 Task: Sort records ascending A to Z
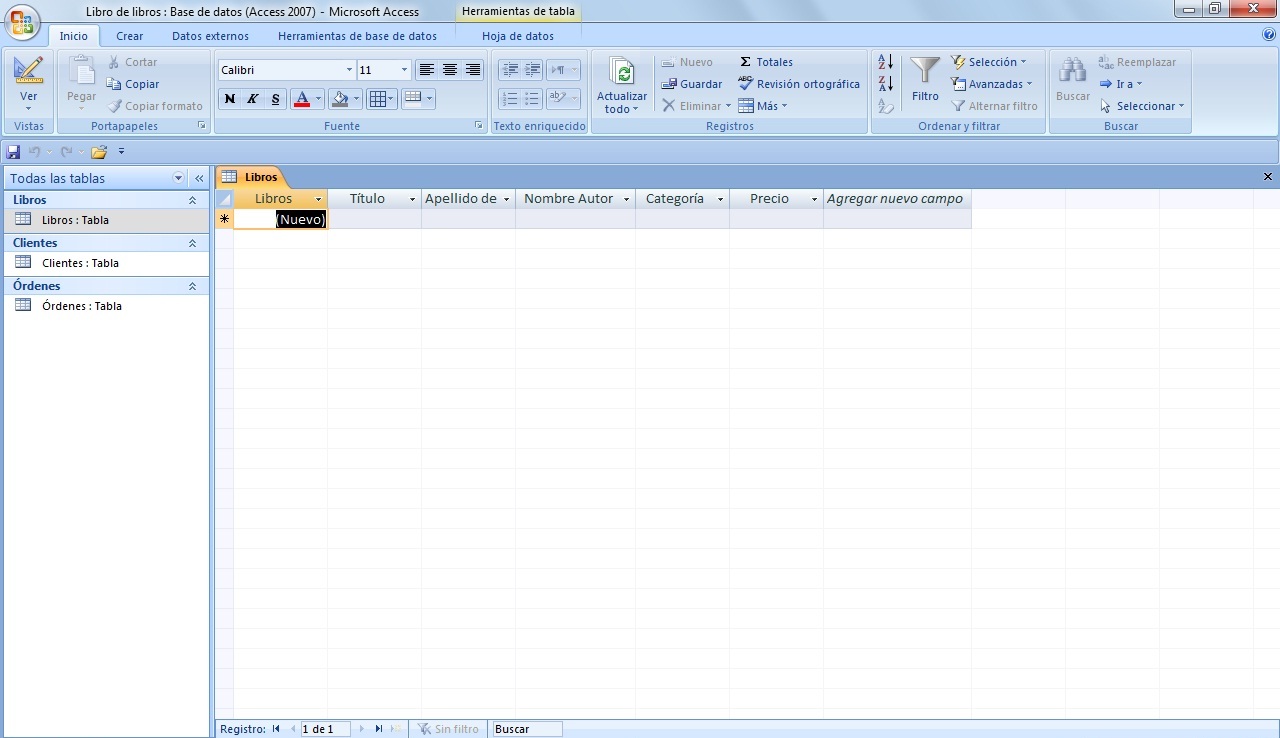(x=884, y=61)
